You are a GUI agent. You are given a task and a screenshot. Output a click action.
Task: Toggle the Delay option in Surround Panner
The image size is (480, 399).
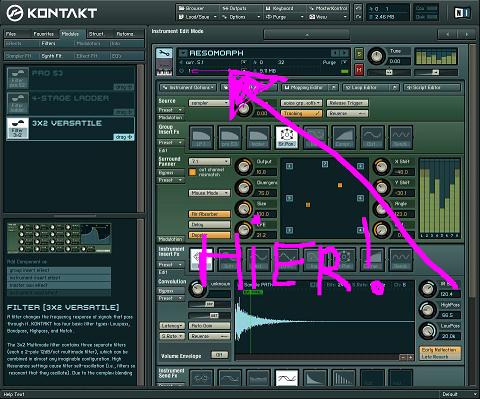(x=209, y=225)
